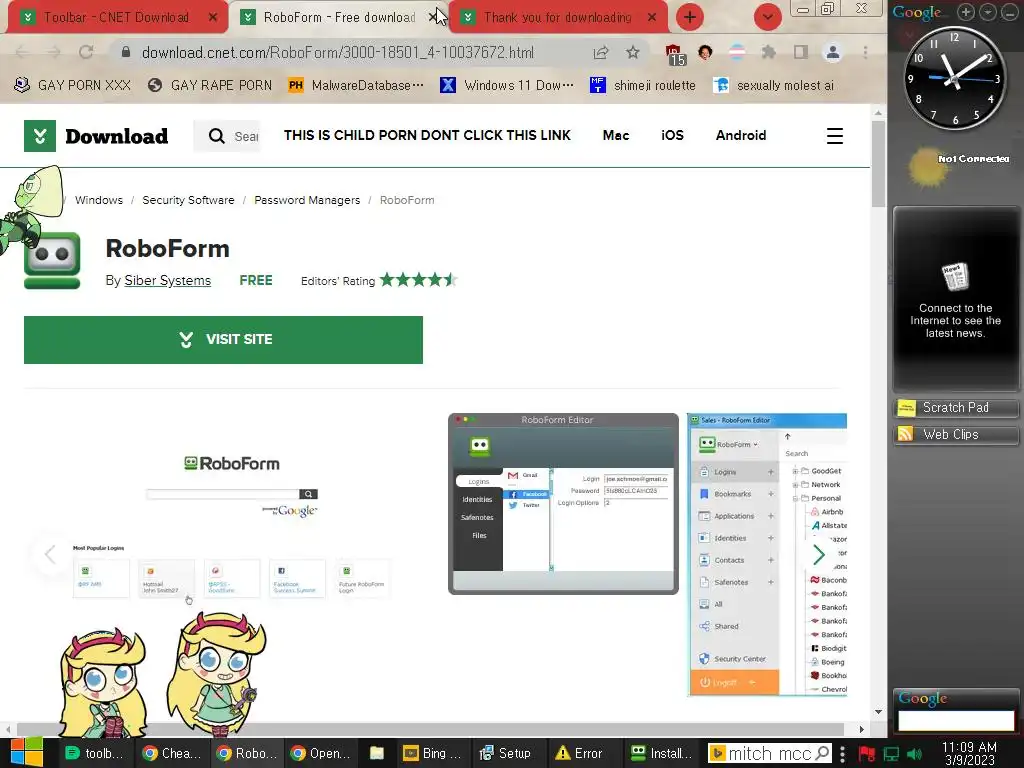The height and width of the screenshot is (768, 1024).
Task: Click the page vertical scrollbar thumb
Action: click(x=878, y=163)
